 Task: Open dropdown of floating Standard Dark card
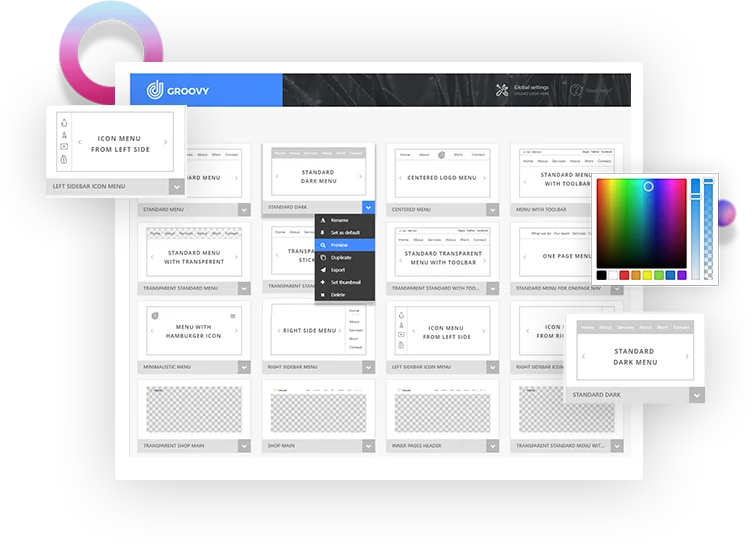coord(697,395)
